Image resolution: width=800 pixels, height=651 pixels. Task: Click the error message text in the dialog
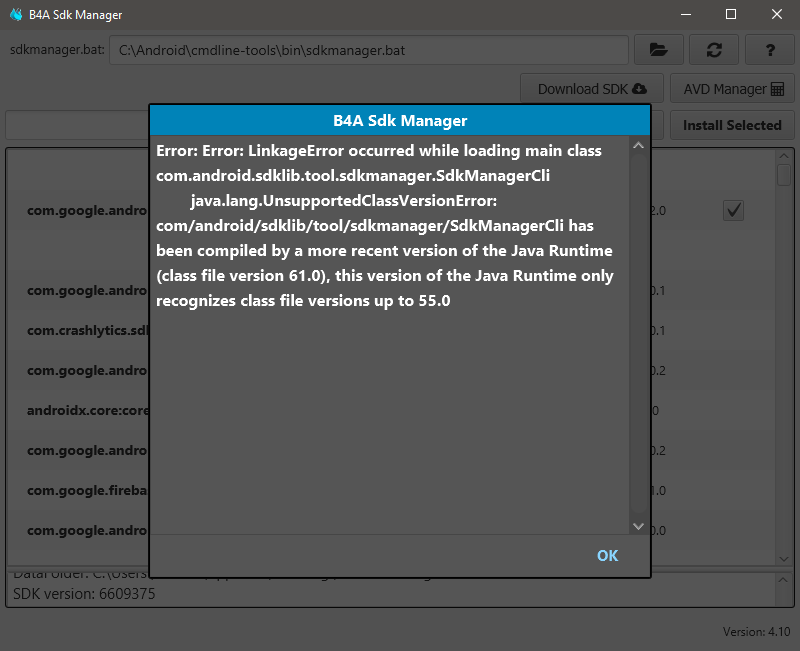385,226
